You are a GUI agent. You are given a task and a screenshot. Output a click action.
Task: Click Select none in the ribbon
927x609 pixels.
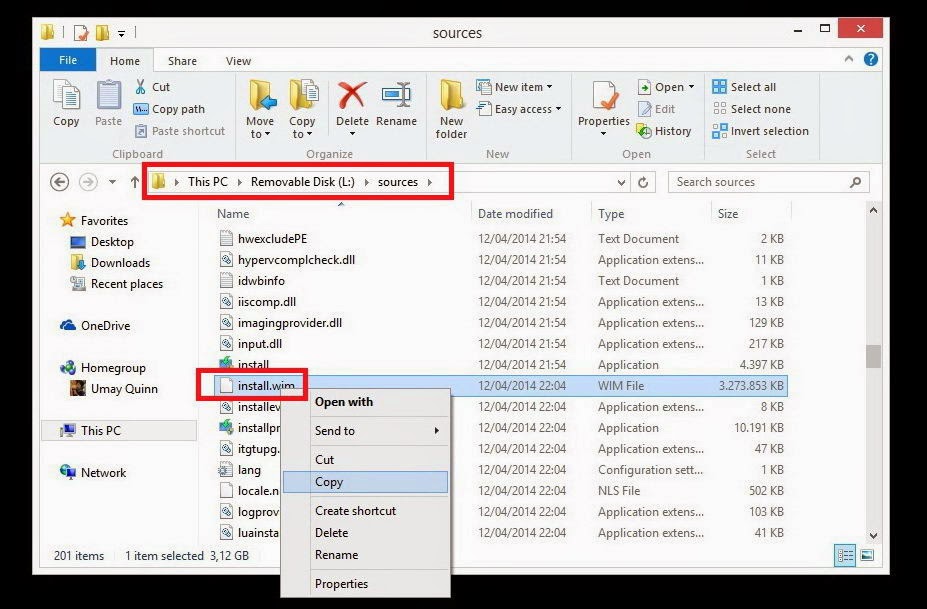(751, 109)
